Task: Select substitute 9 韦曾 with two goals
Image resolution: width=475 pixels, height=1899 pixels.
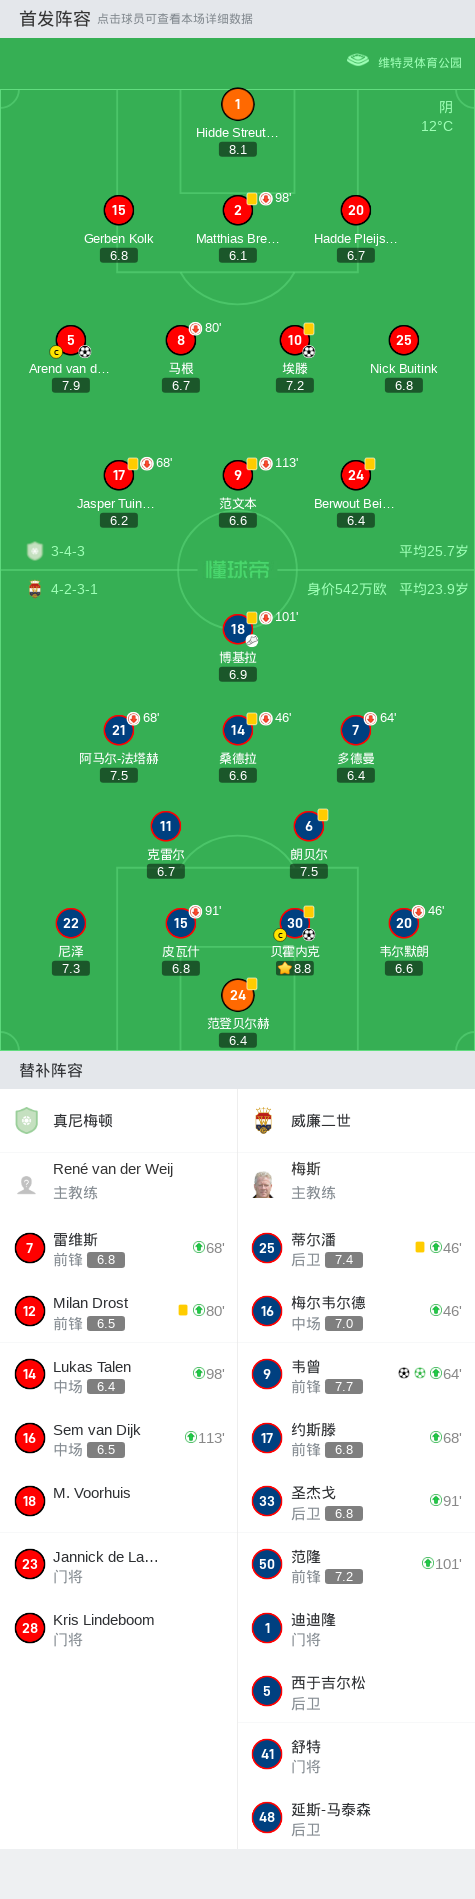Action: 356,1374
